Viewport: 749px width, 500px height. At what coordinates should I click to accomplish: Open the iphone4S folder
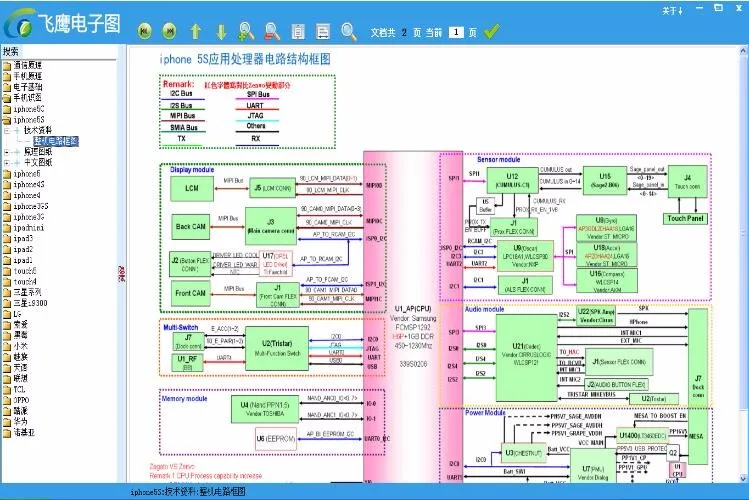23,184
